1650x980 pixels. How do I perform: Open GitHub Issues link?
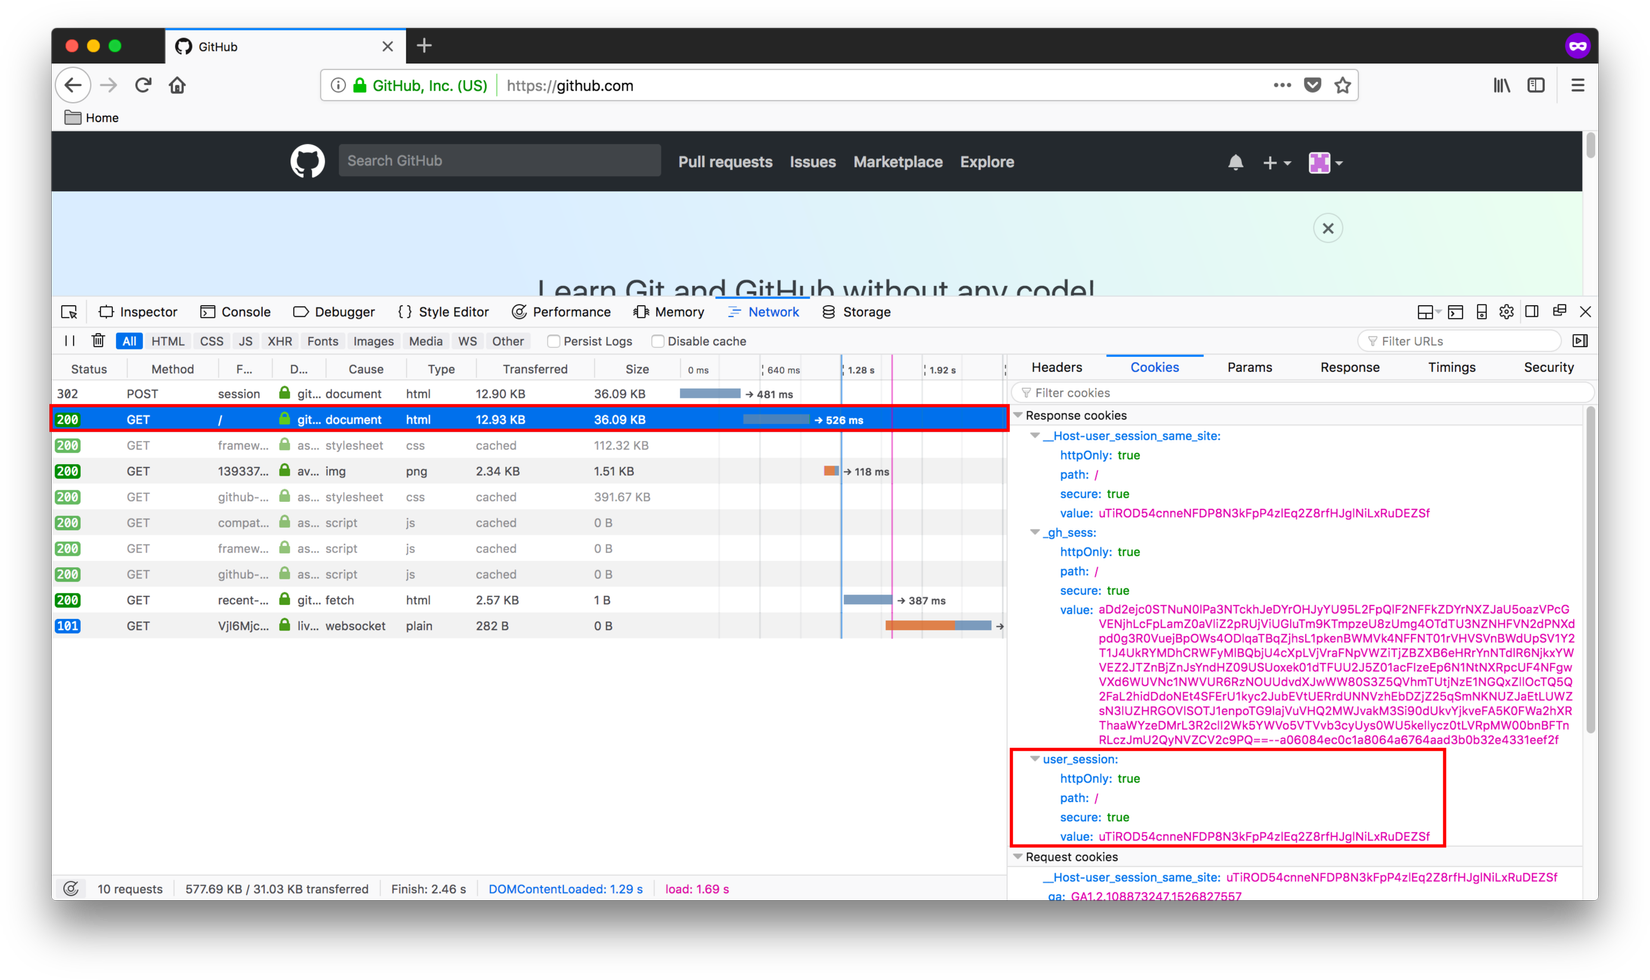click(x=813, y=162)
